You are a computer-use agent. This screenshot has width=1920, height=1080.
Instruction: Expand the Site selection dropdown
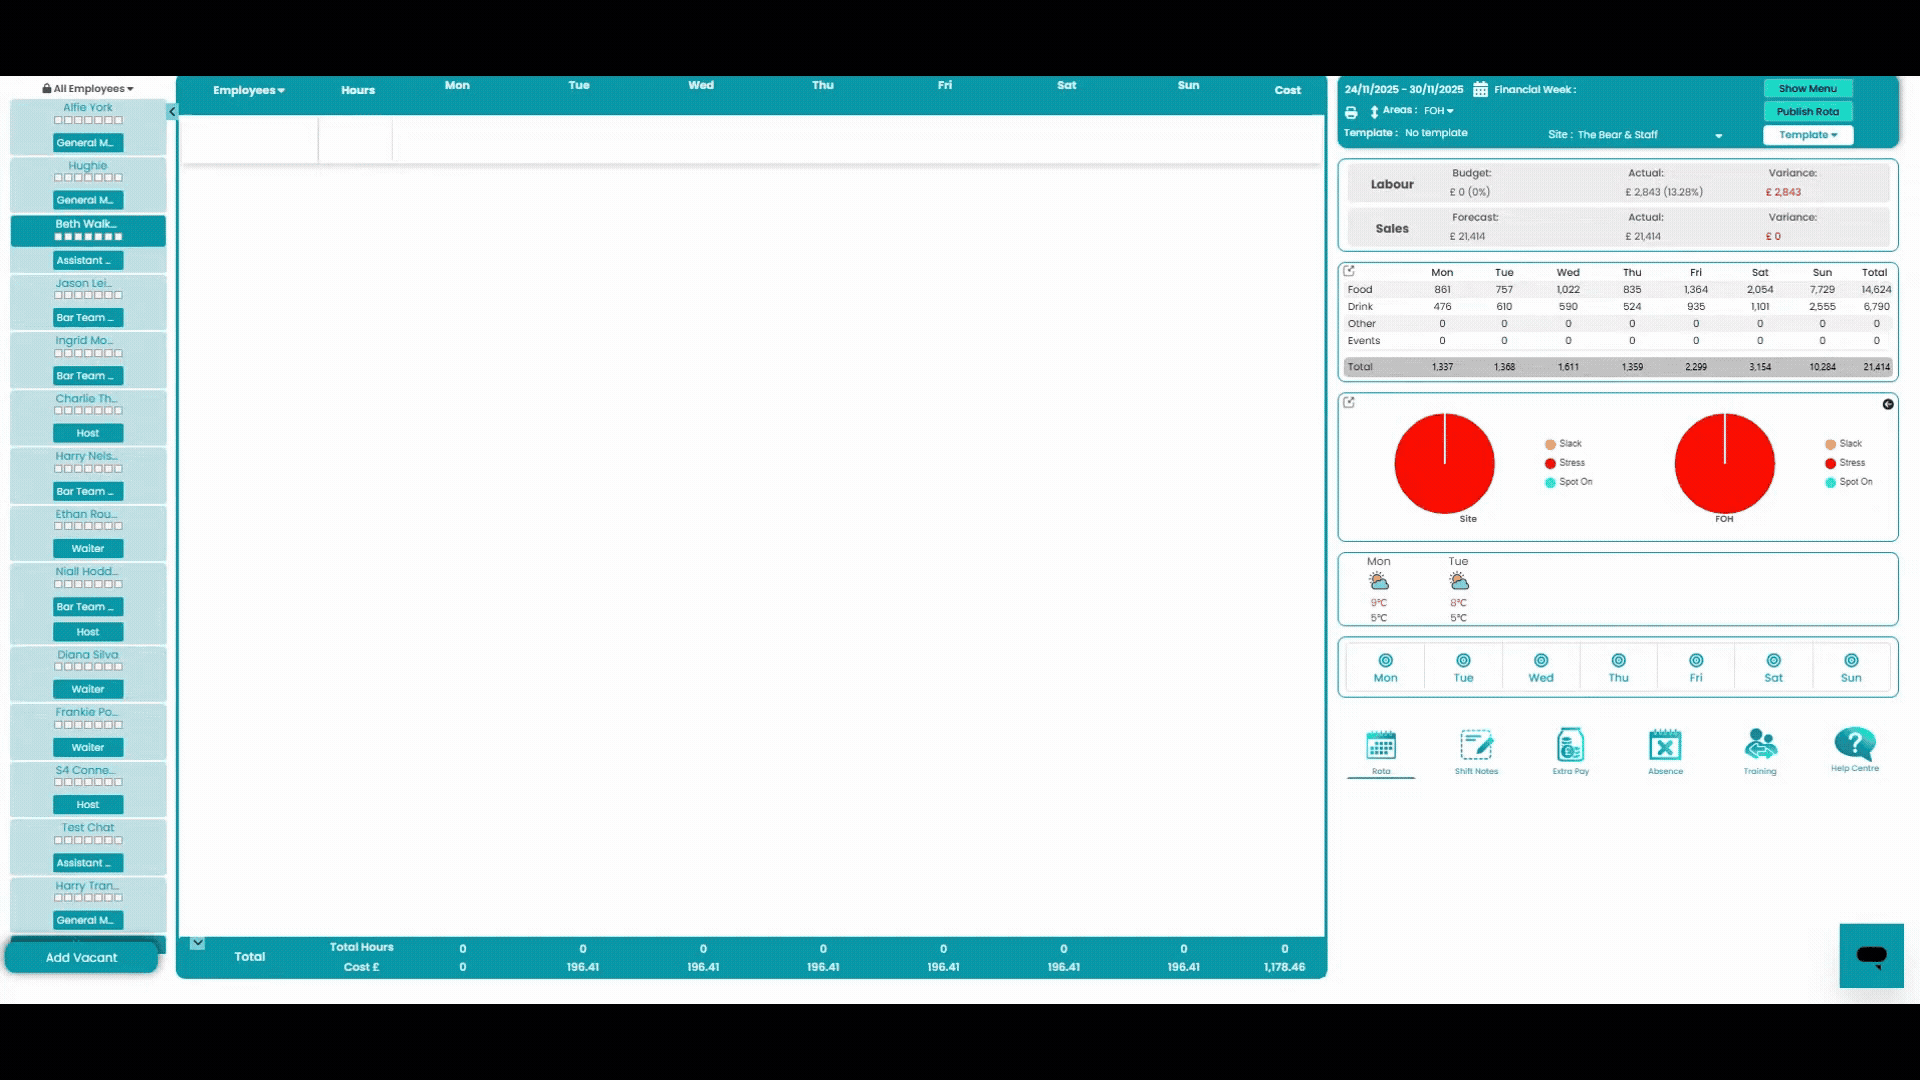pos(1718,135)
